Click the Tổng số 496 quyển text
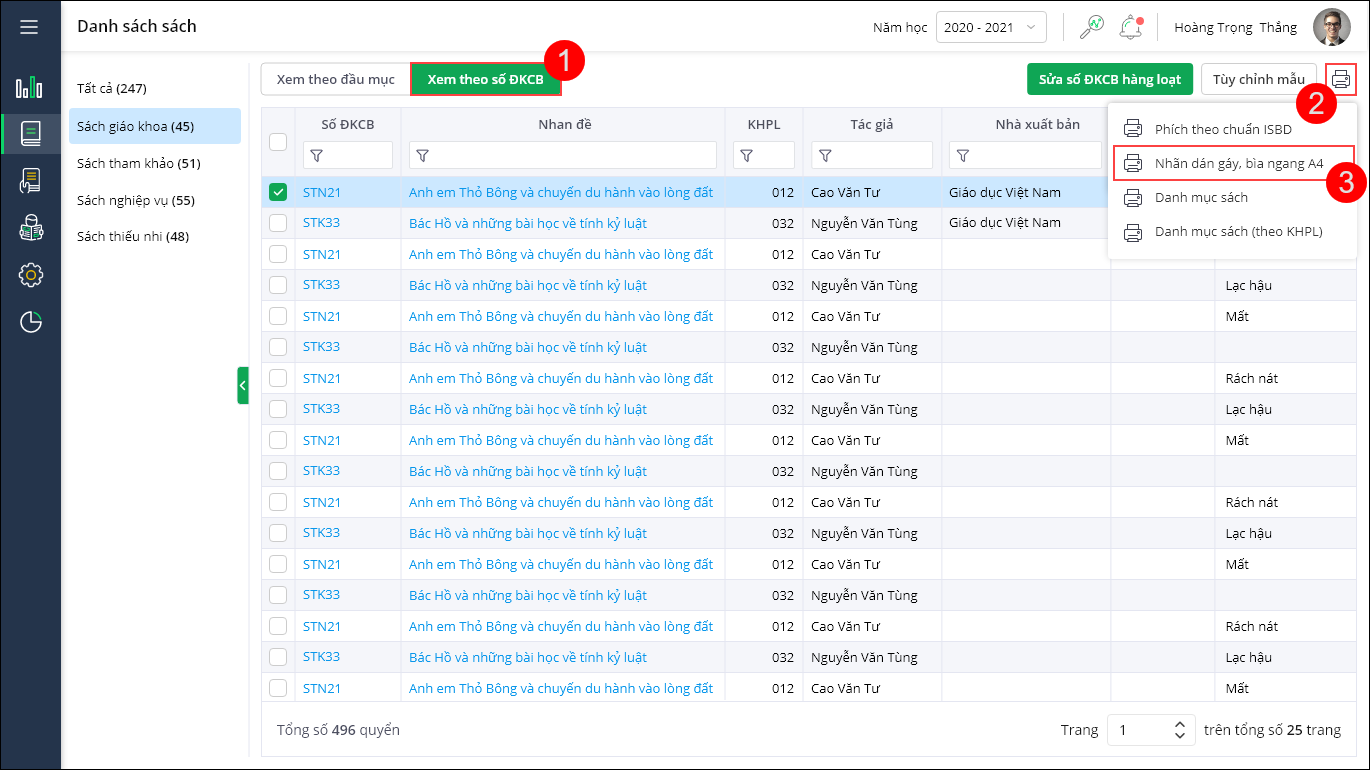Image resolution: width=1370 pixels, height=770 pixels. click(338, 730)
